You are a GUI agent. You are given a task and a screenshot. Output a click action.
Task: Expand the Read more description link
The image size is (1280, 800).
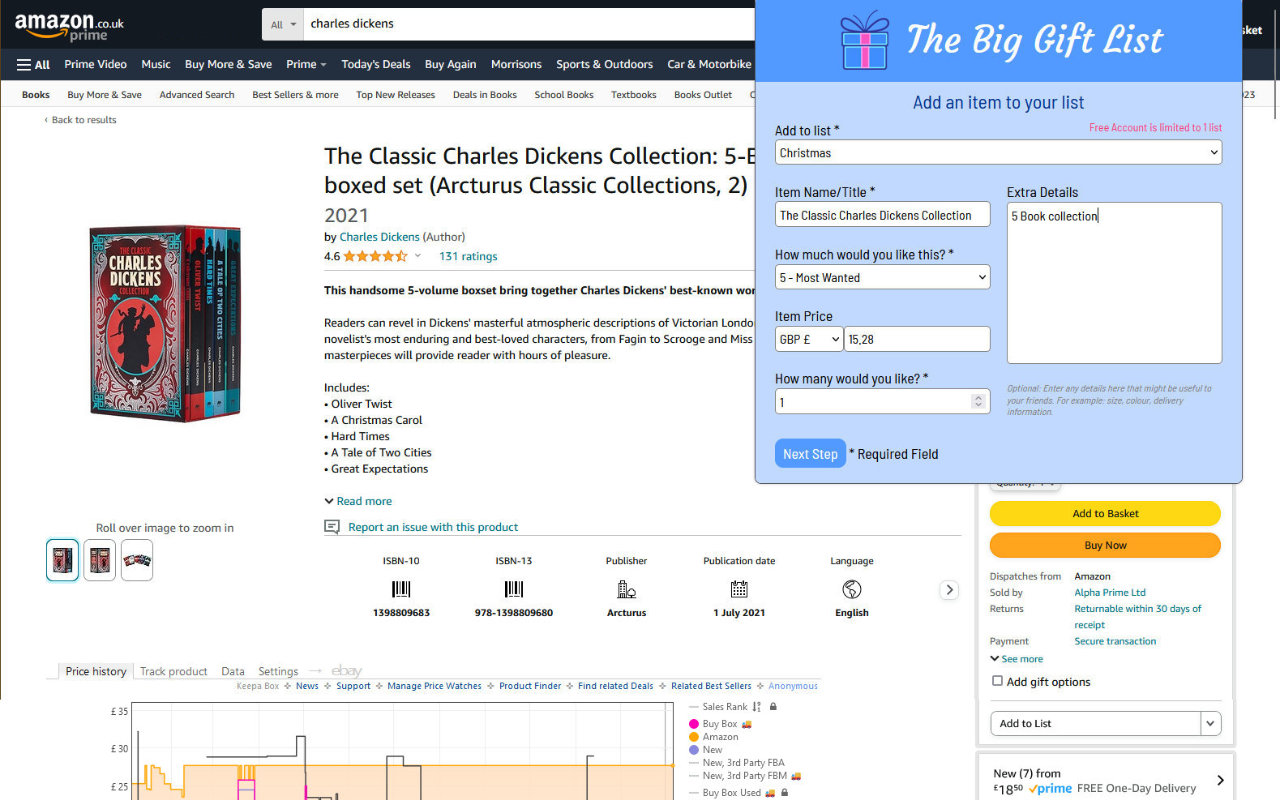358,501
